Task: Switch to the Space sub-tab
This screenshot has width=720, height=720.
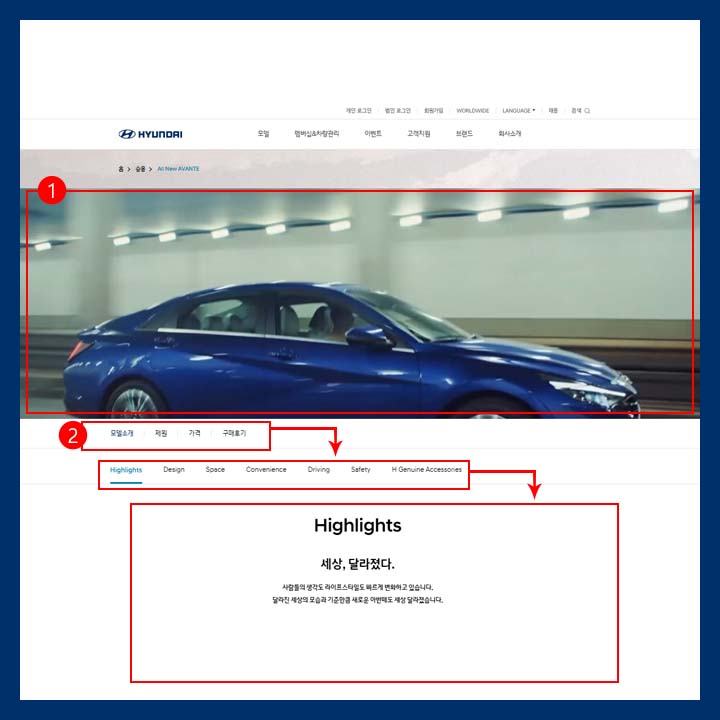Action: 215,469
